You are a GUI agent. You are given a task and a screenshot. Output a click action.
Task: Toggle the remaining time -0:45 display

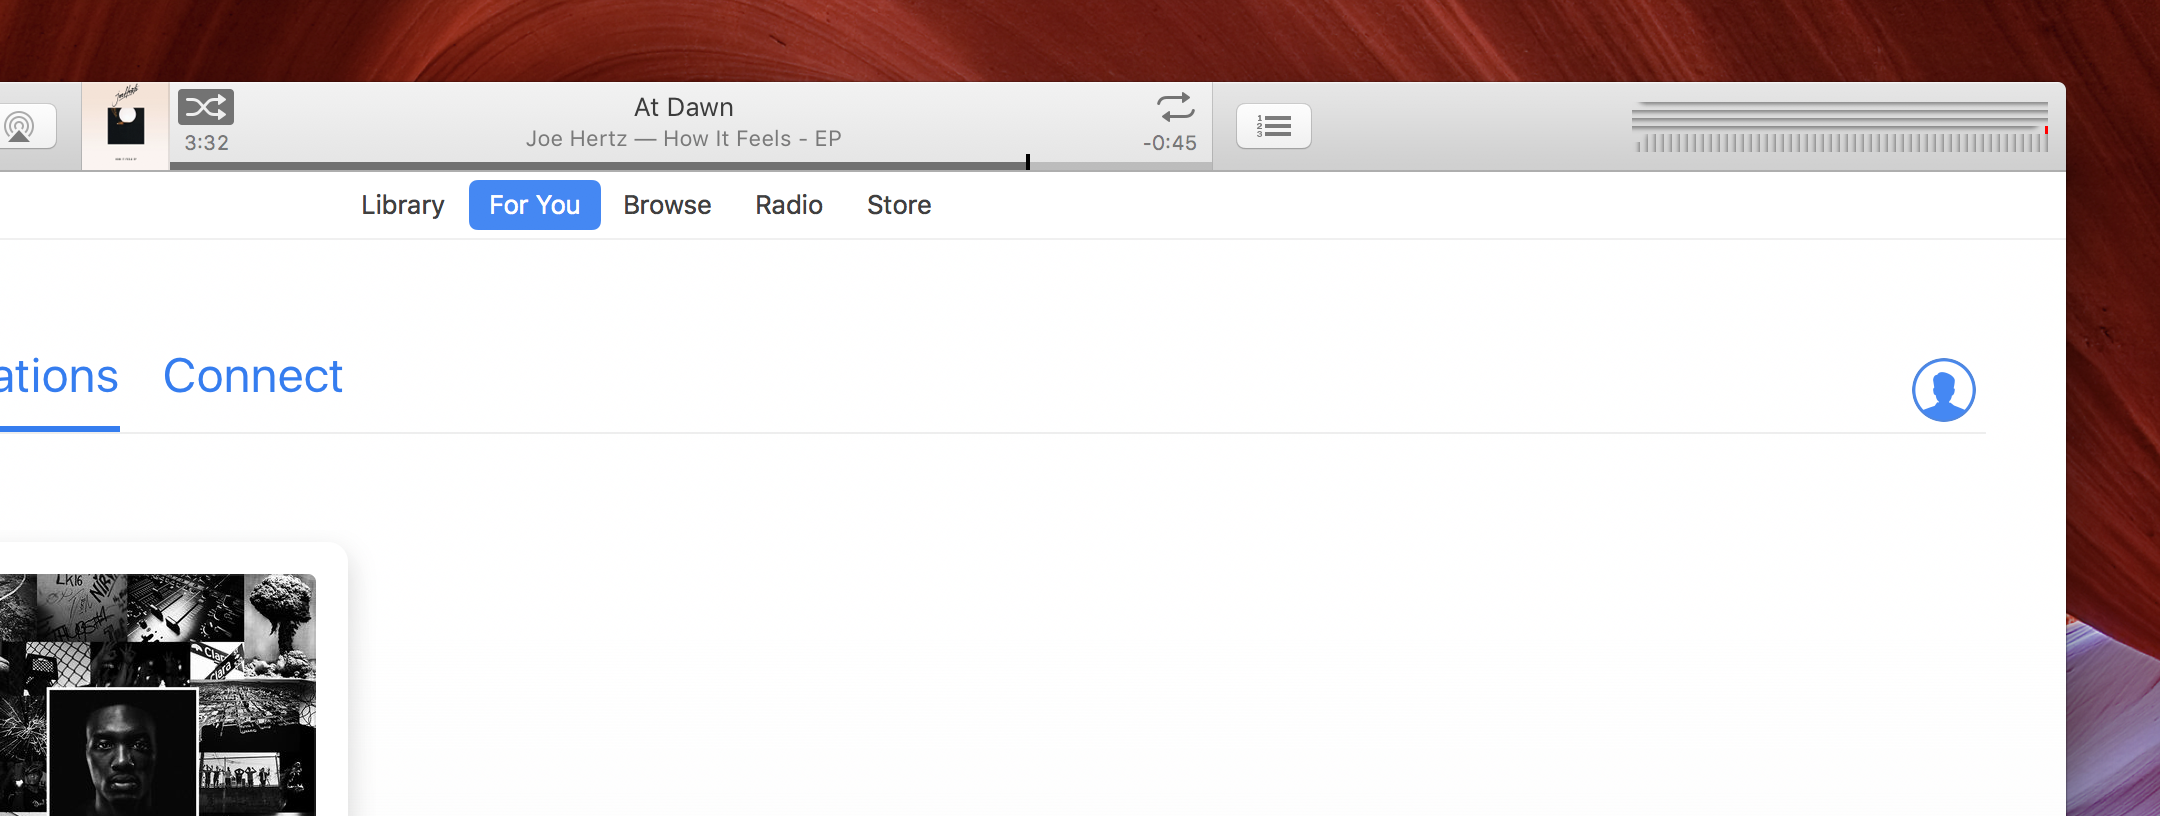(1170, 143)
